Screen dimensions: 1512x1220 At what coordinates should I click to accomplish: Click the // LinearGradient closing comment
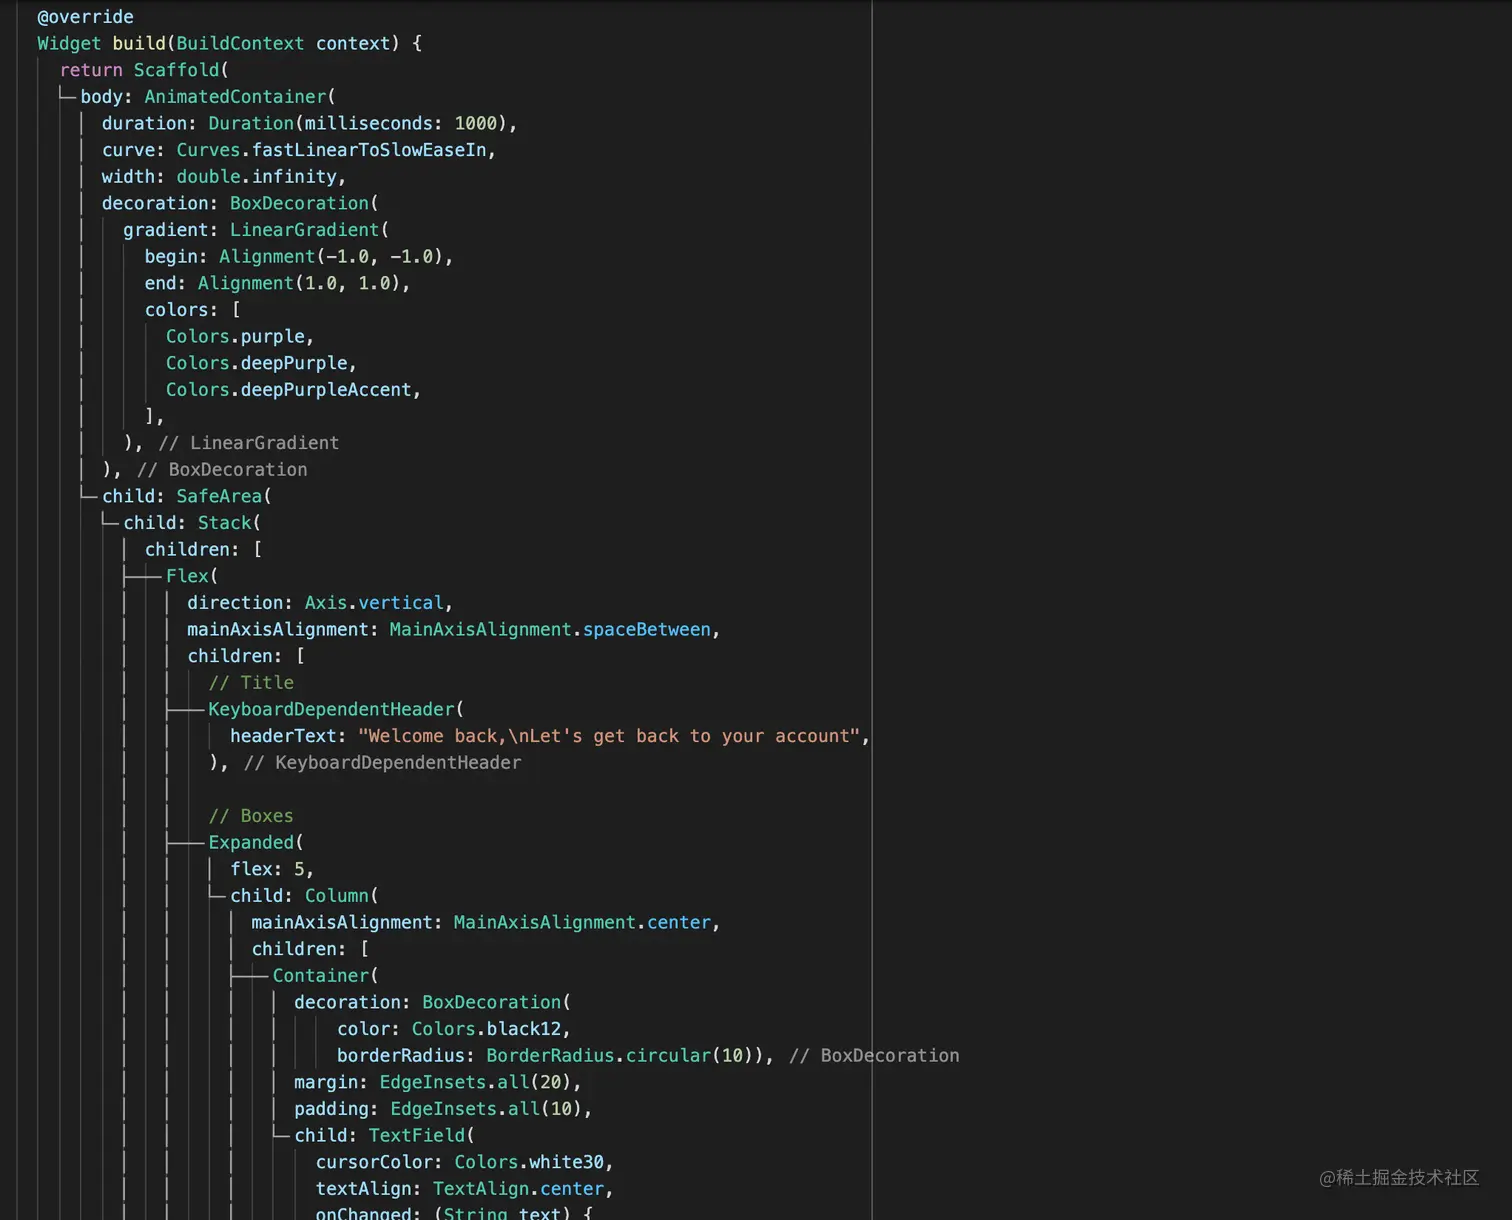tap(248, 443)
